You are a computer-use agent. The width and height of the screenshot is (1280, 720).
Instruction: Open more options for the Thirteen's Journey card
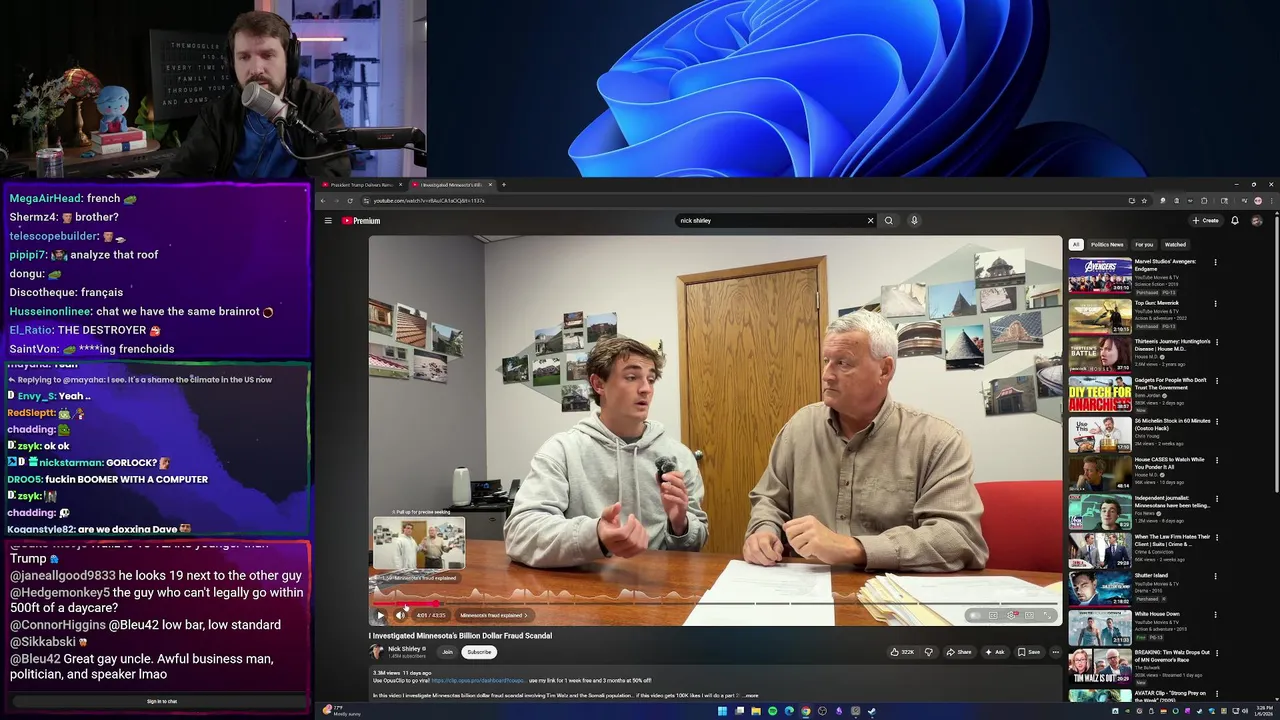pyautogui.click(x=1216, y=342)
